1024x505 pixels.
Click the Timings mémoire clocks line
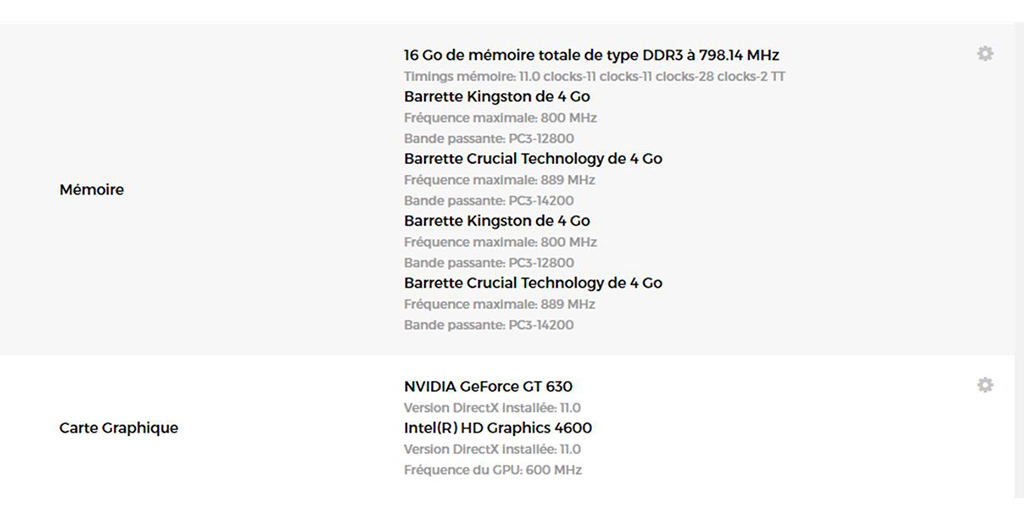594,76
